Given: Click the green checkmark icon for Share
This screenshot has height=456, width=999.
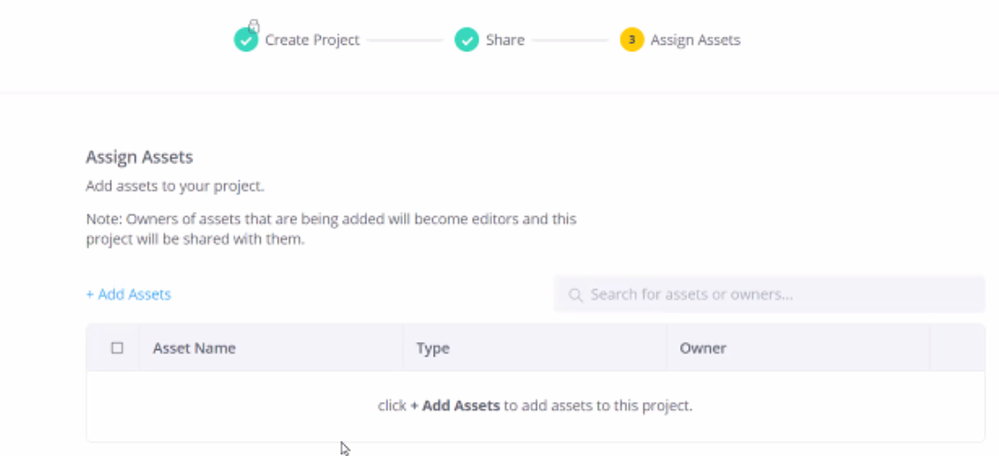Looking at the screenshot, I should tap(467, 40).
